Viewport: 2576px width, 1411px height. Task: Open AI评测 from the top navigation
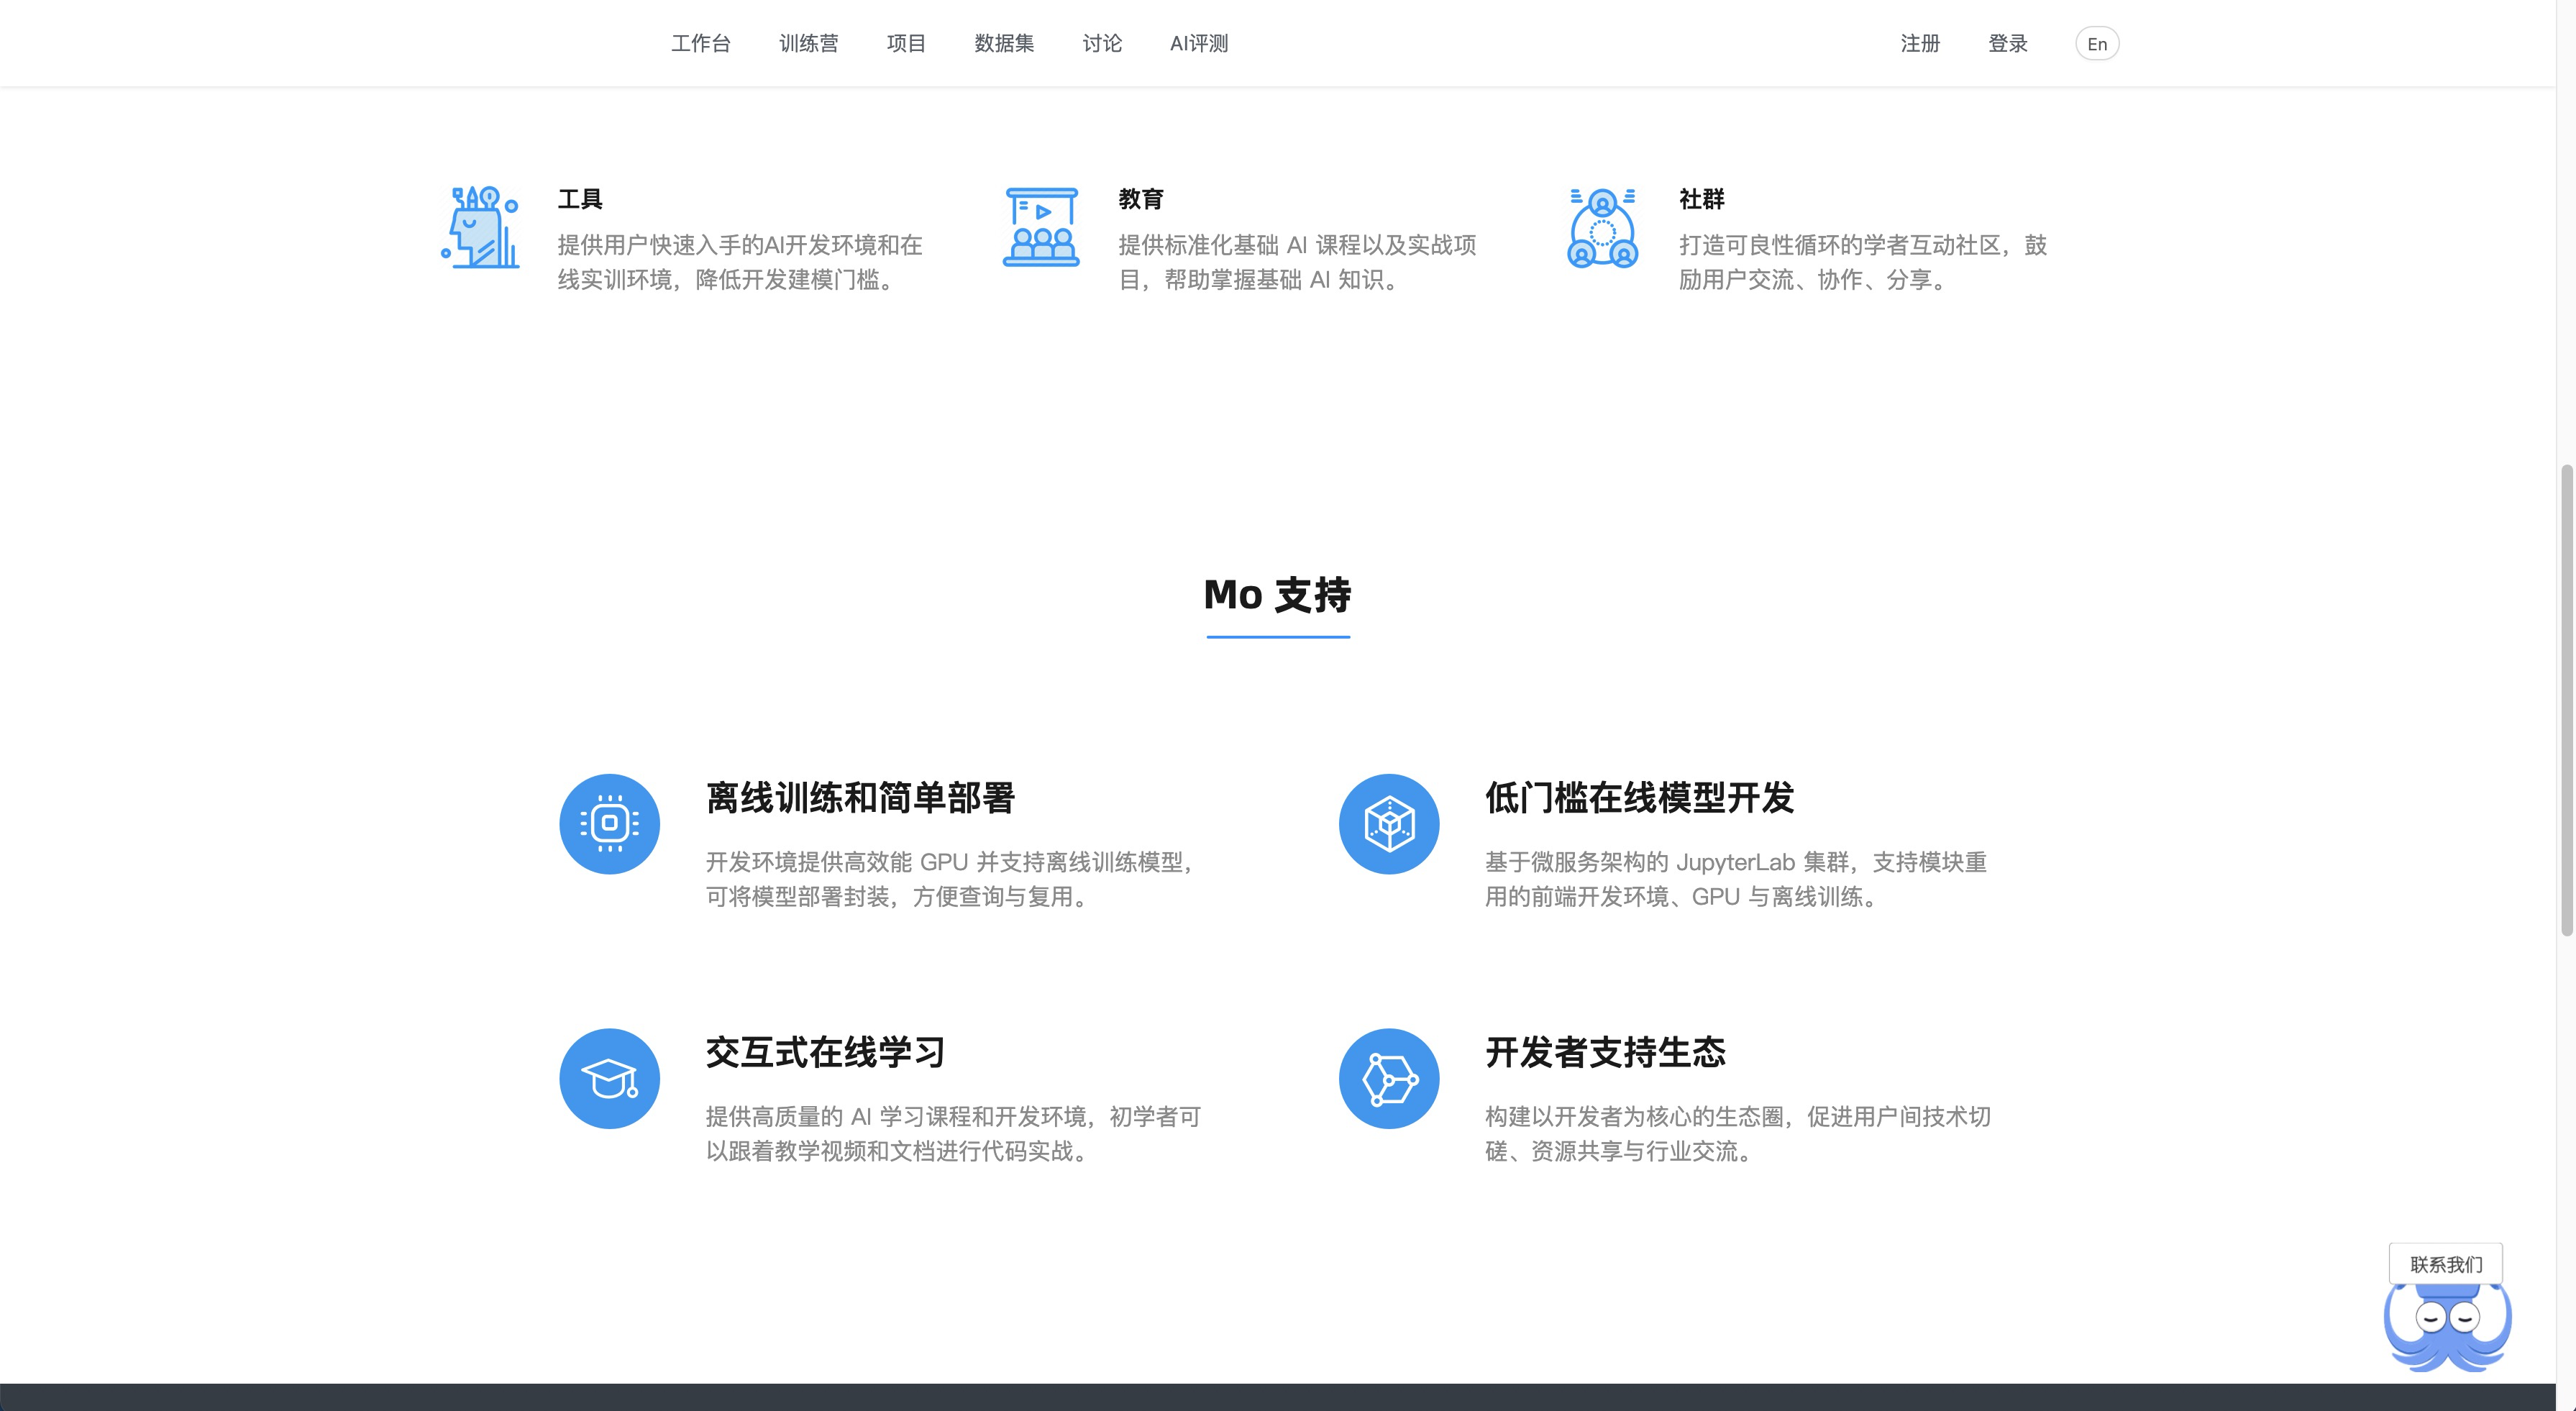click(x=1199, y=43)
